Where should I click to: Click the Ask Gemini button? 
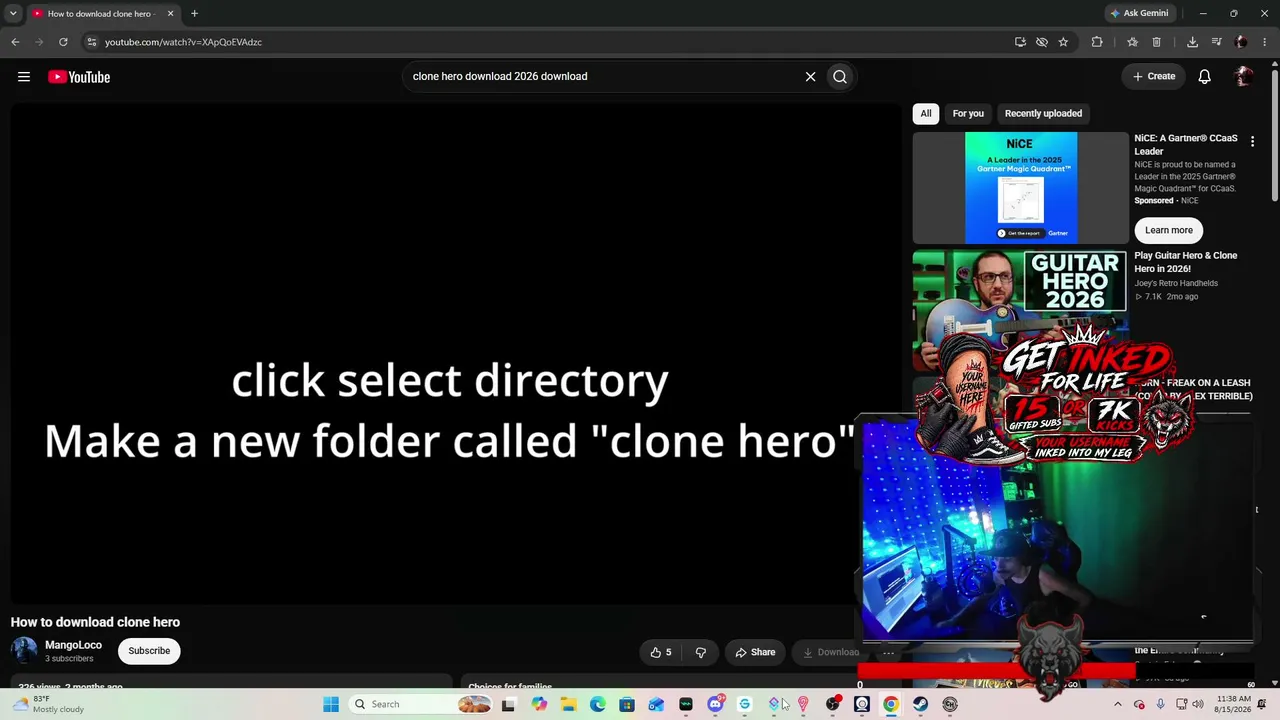1138,14
